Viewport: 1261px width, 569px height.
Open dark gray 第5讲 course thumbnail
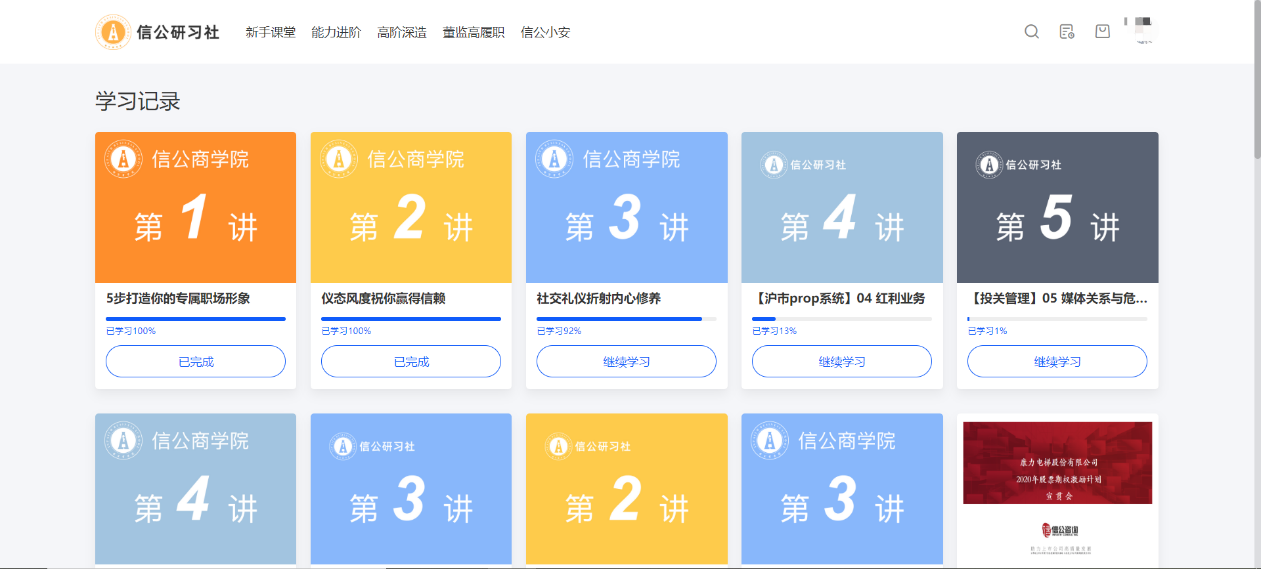pos(1057,207)
